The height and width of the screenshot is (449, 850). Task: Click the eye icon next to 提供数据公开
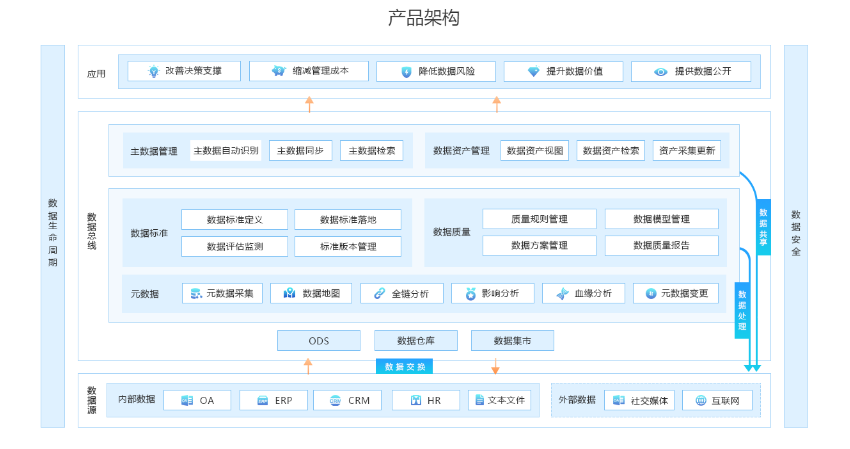tap(661, 72)
